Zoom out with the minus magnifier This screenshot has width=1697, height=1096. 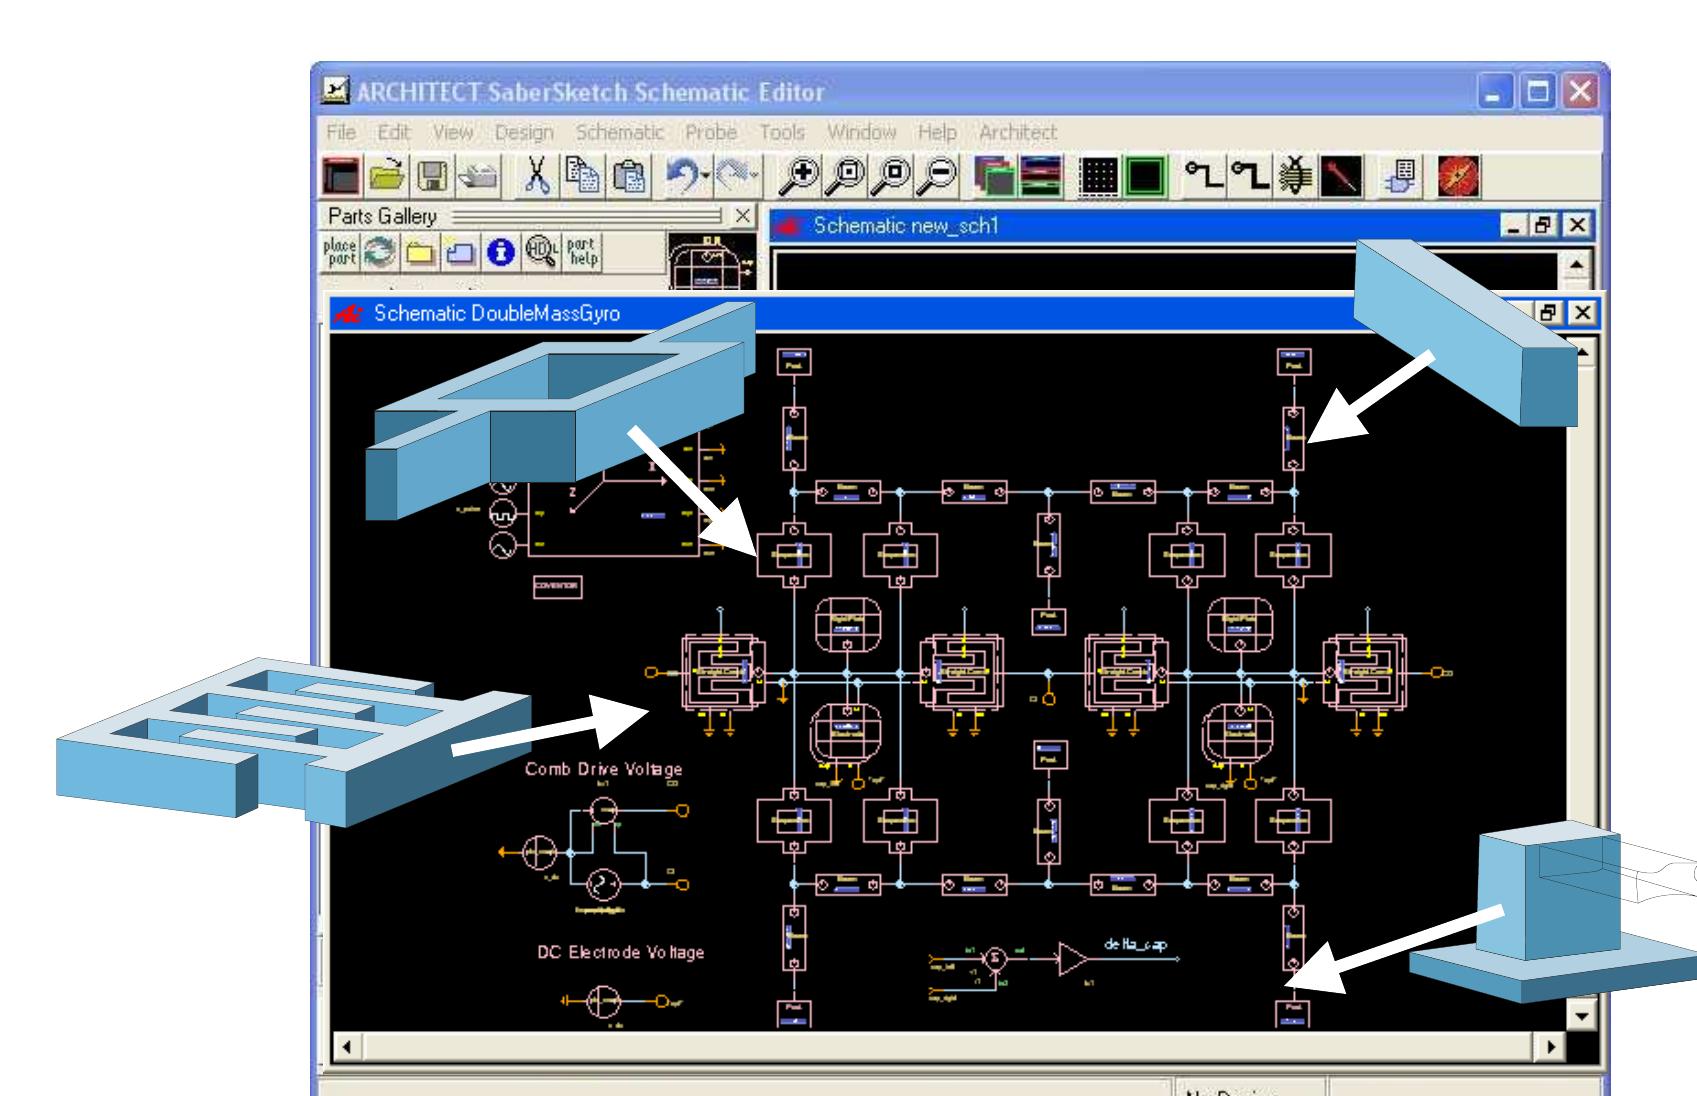click(x=938, y=177)
